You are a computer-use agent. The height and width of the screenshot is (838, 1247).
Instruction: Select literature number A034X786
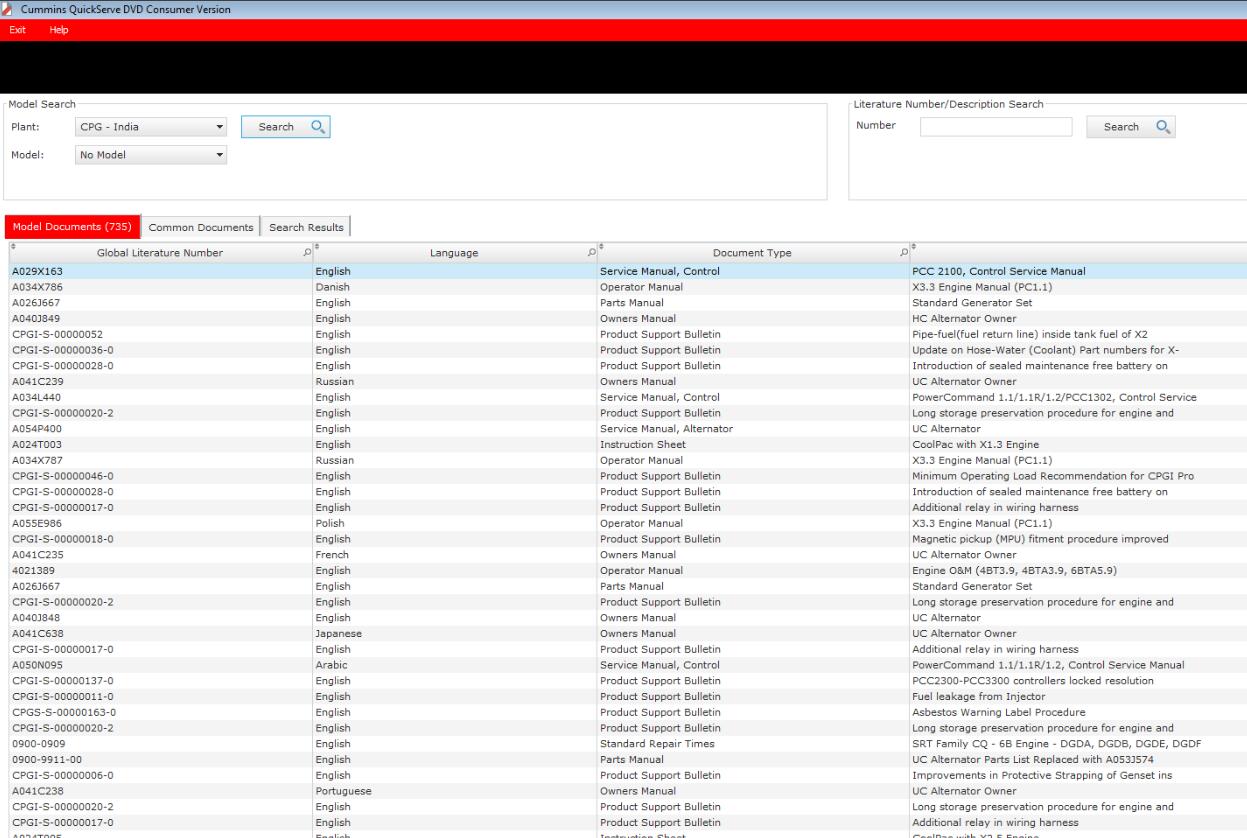point(37,287)
